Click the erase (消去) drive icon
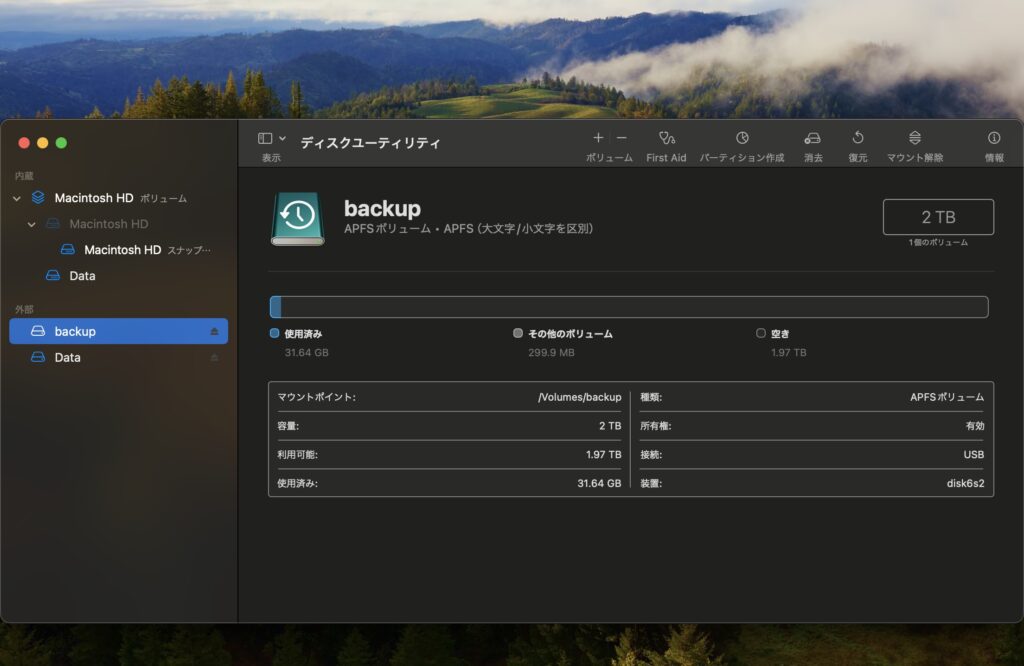This screenshot has width=1024, height=666. (812, 138)
